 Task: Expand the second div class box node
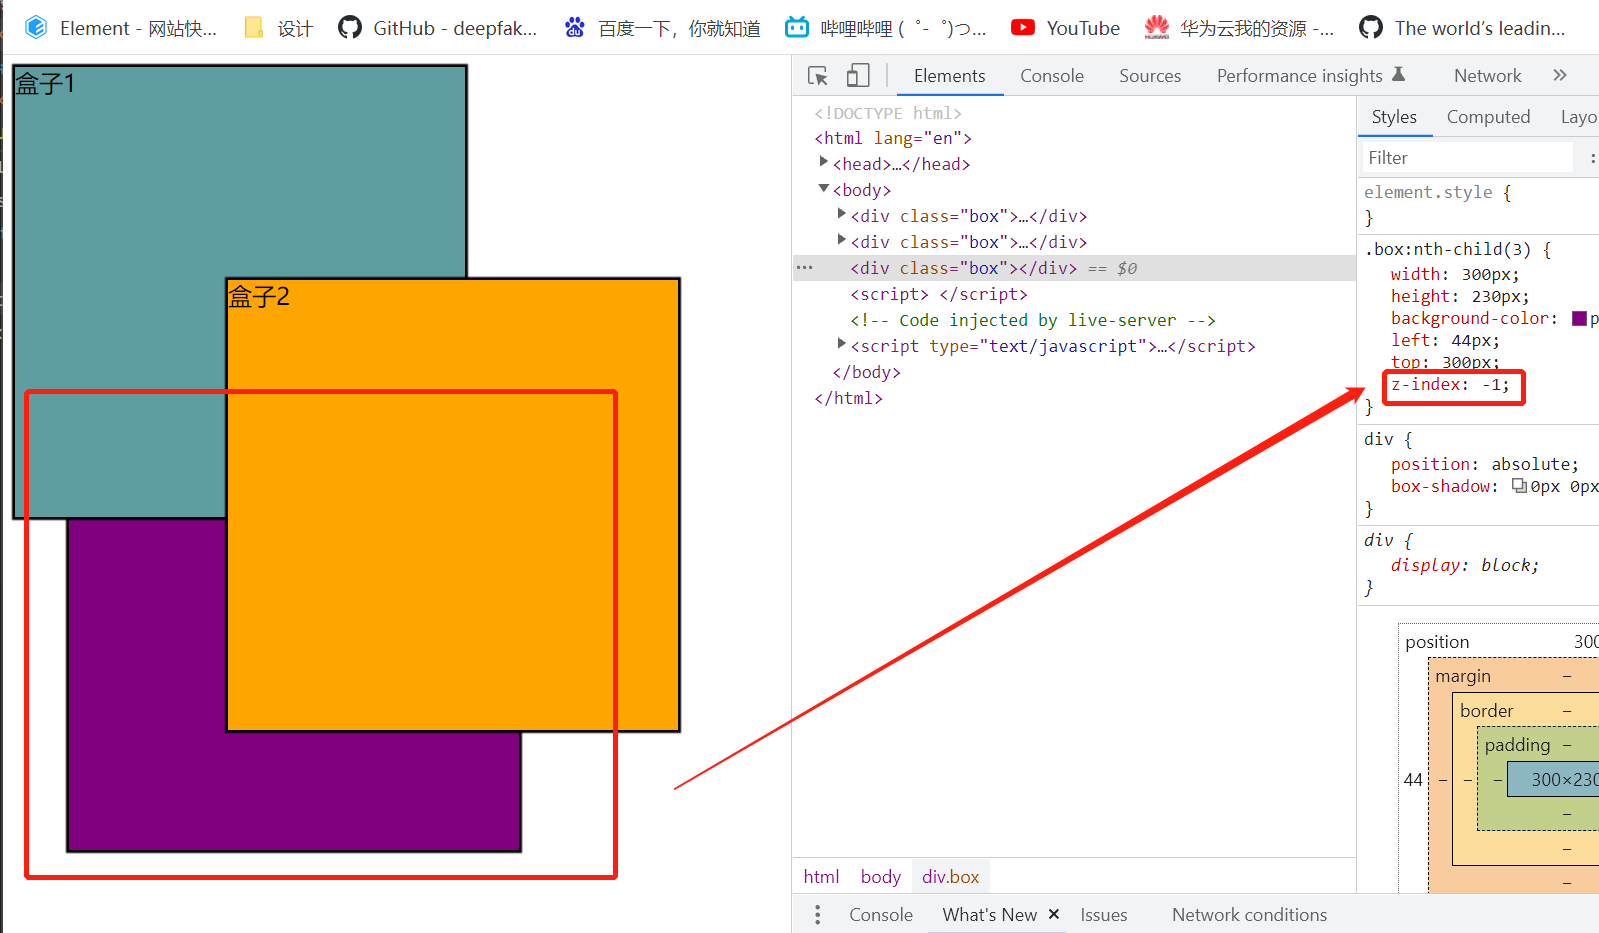pos(841,241)
